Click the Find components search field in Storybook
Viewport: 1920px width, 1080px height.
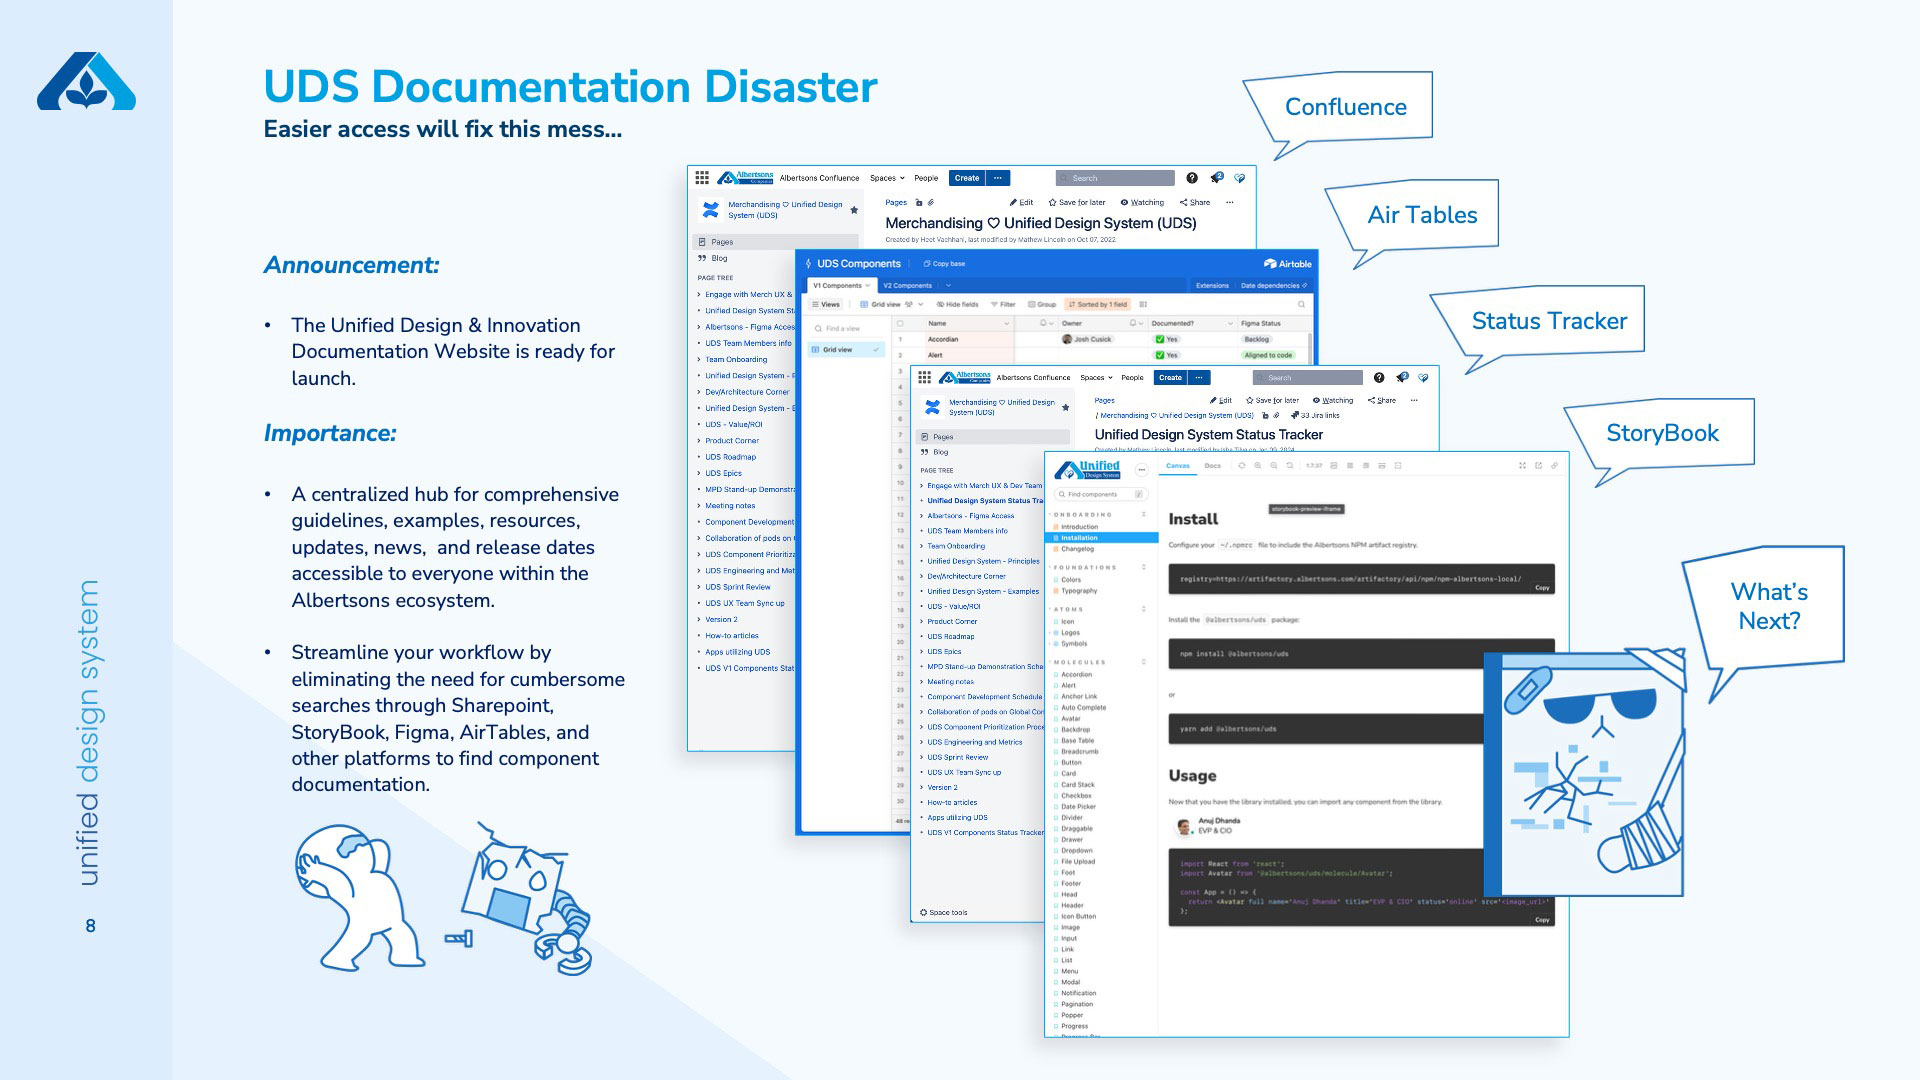click(1092, 494)
